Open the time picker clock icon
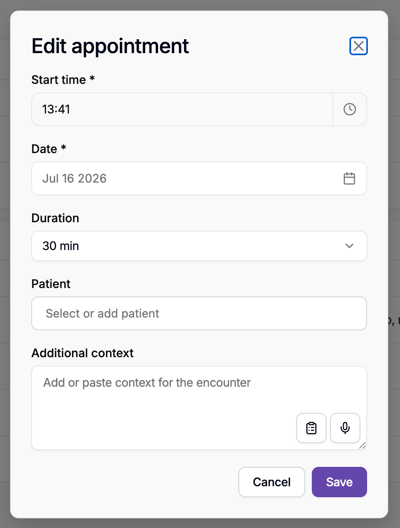Screen dimensions: 400x528 (x=349, y=109)
